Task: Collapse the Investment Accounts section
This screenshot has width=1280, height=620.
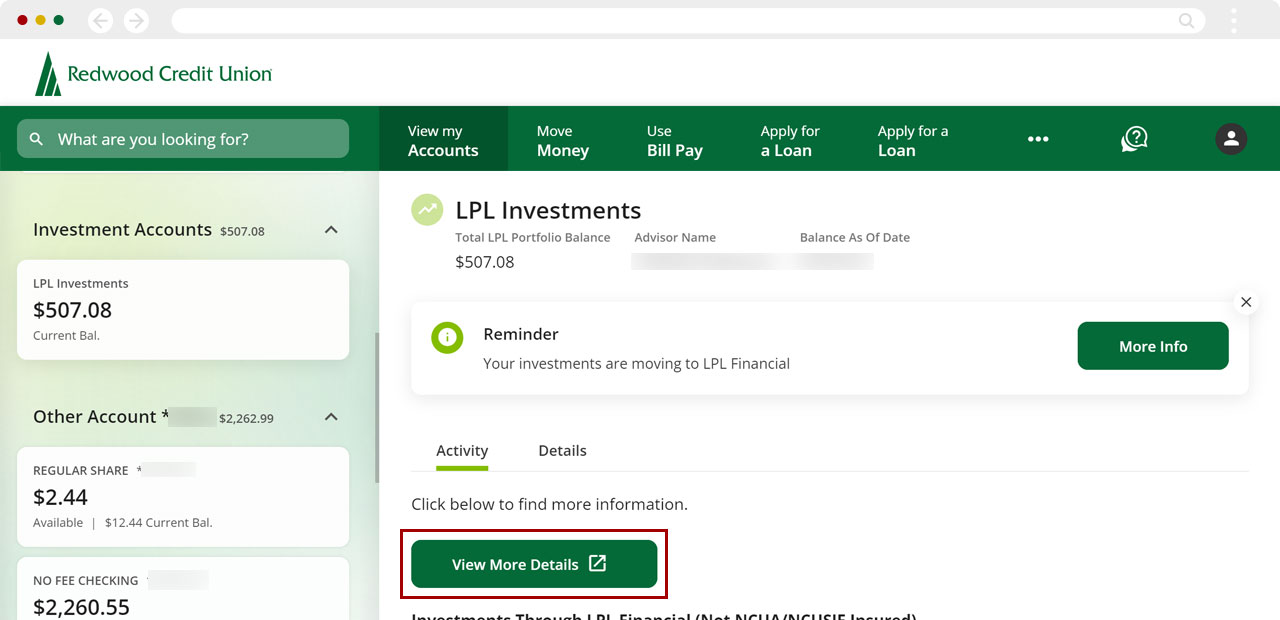Action: [x=331, y=230]
